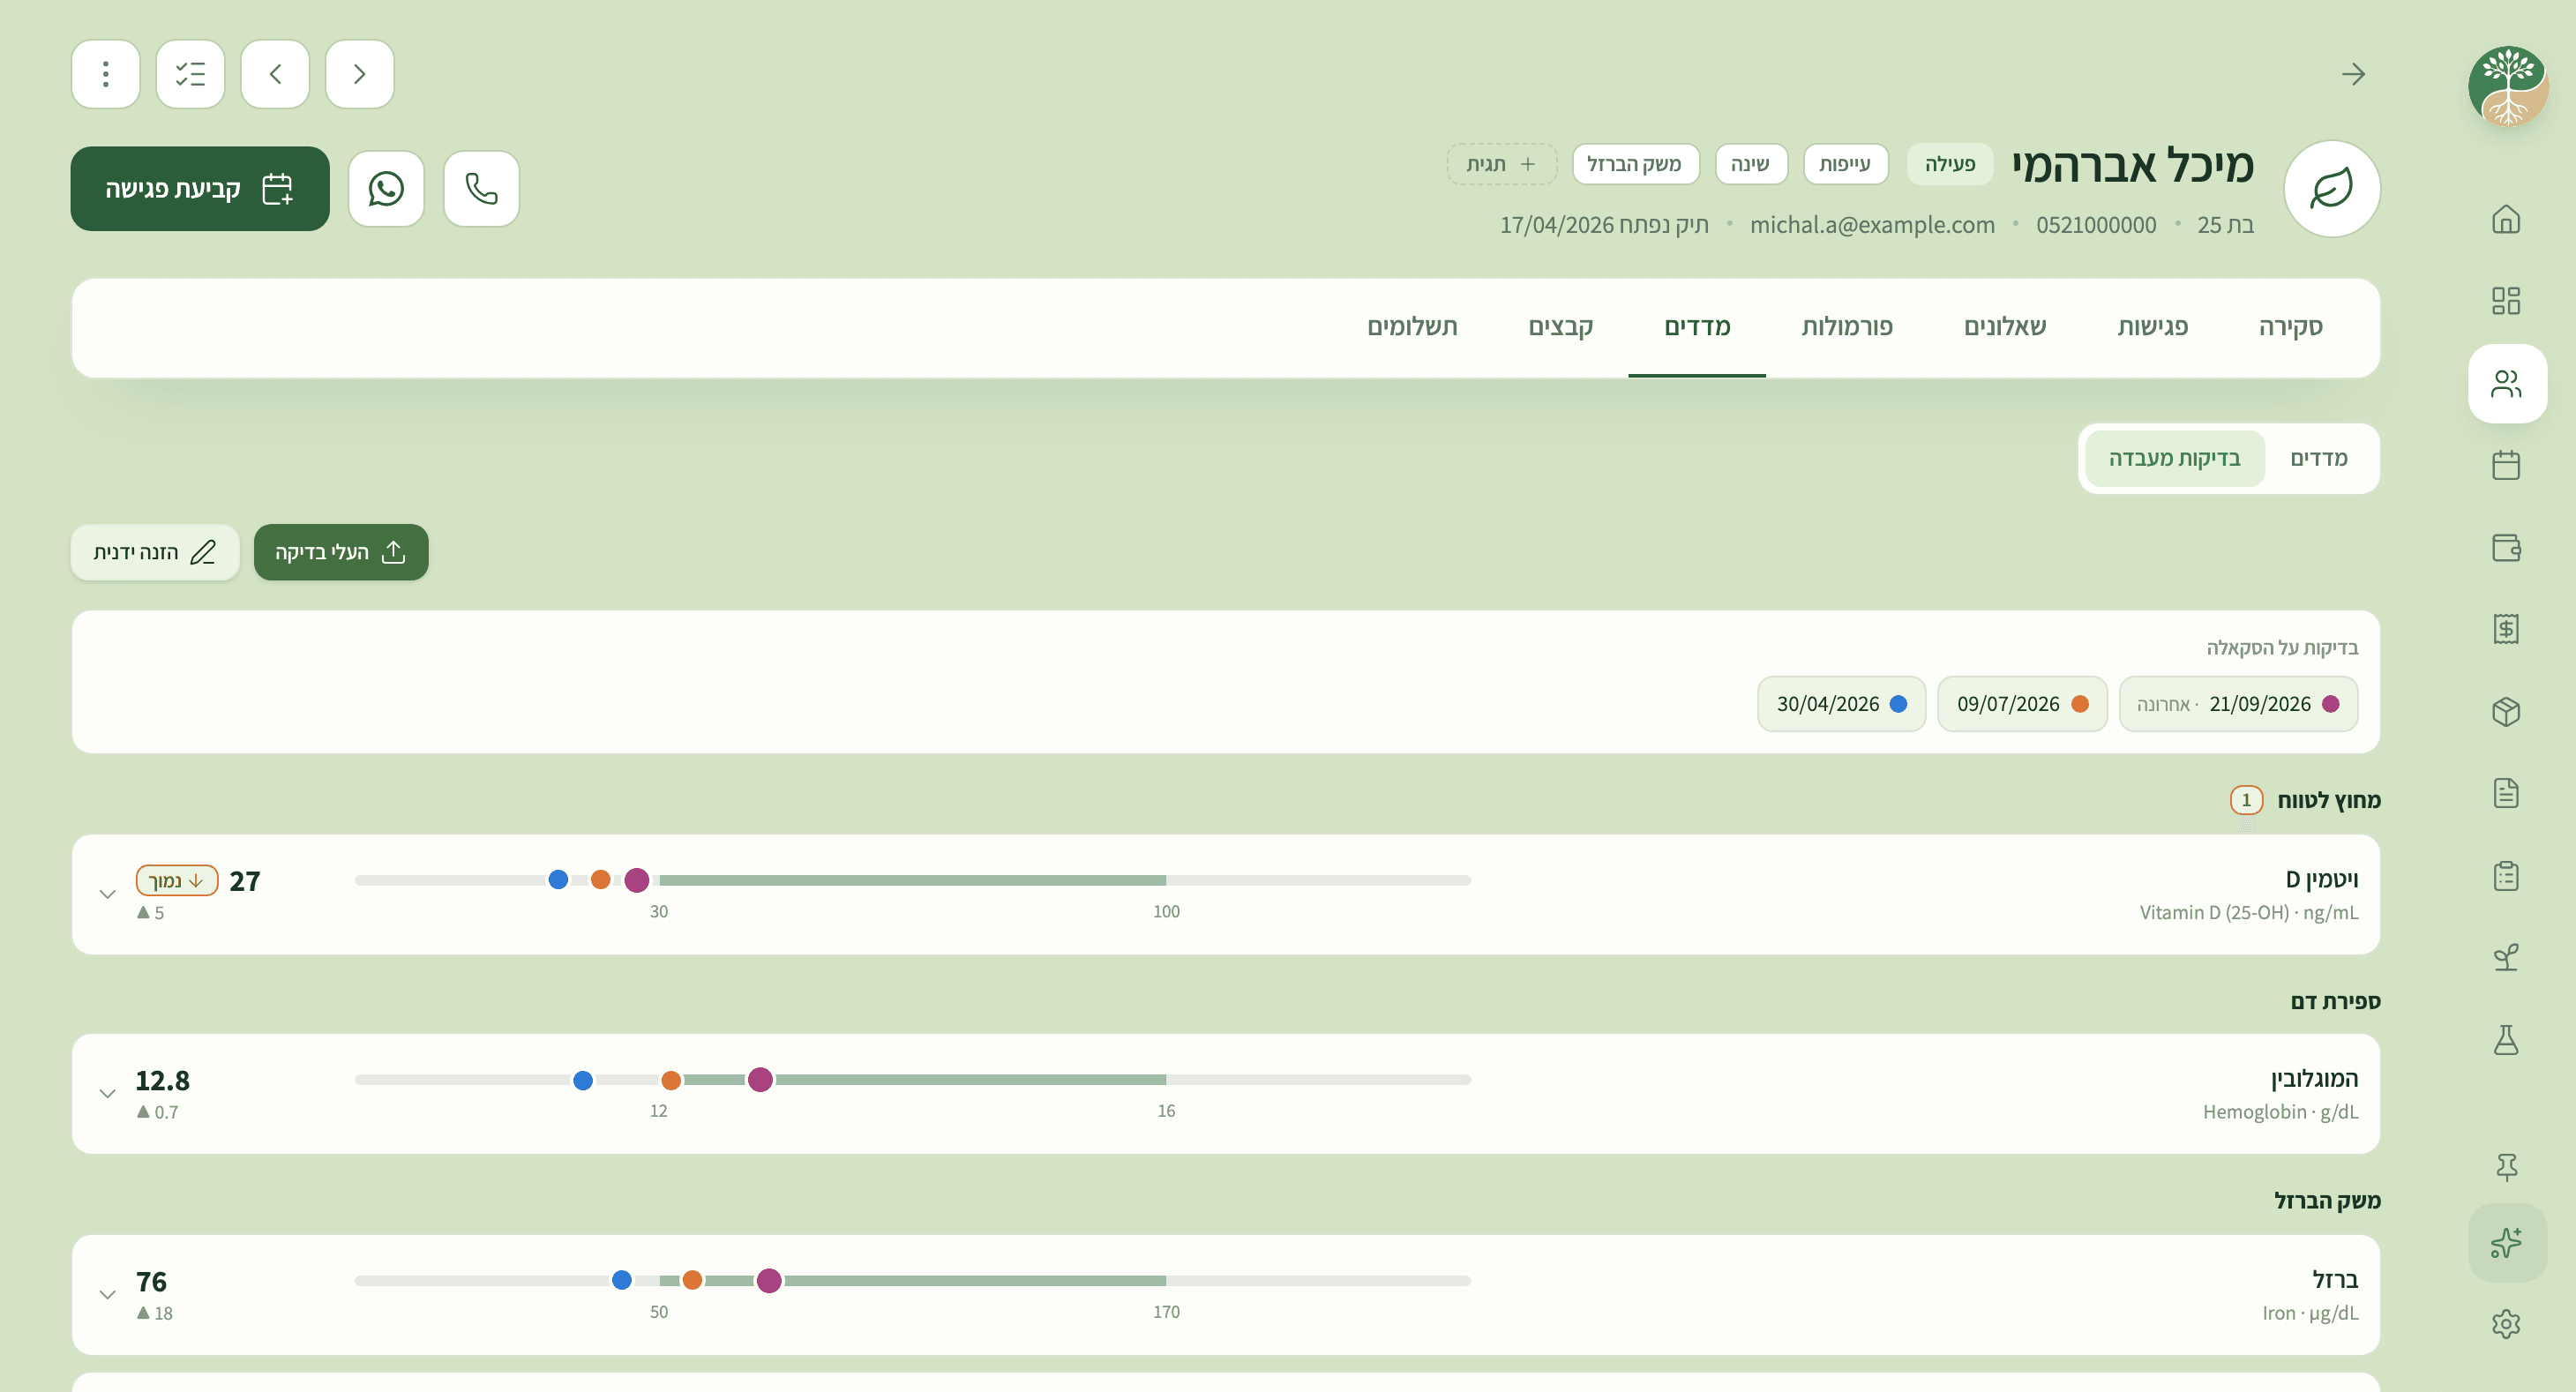Open the three-dot more options menu
The image size is (2576, 1392).
tap(105, 74)
